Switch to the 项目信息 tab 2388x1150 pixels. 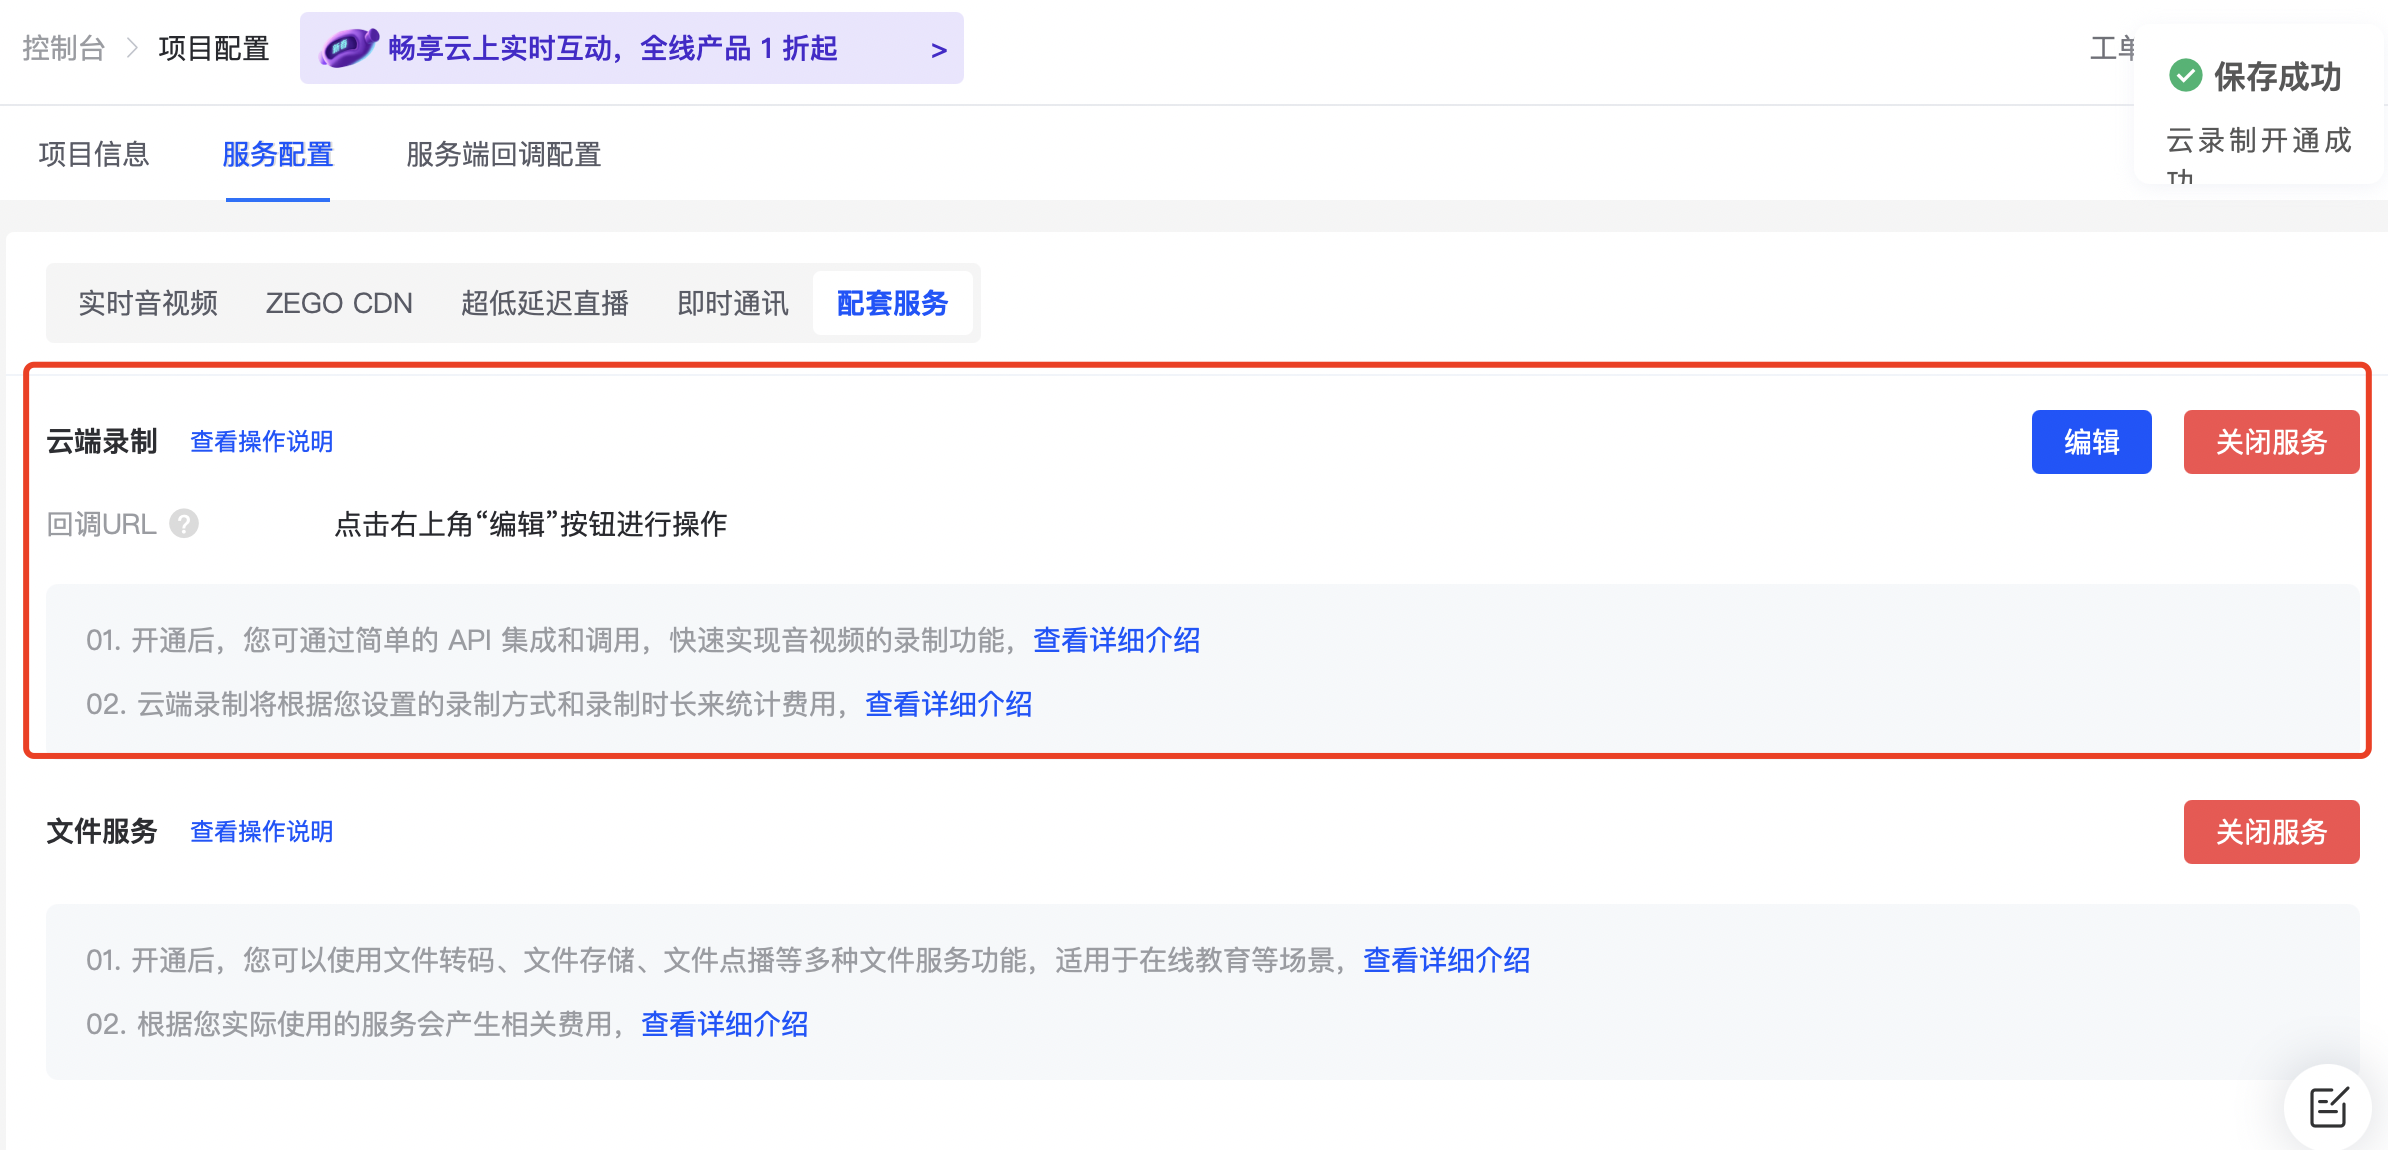pyautogui.click(x=93, y=155)
